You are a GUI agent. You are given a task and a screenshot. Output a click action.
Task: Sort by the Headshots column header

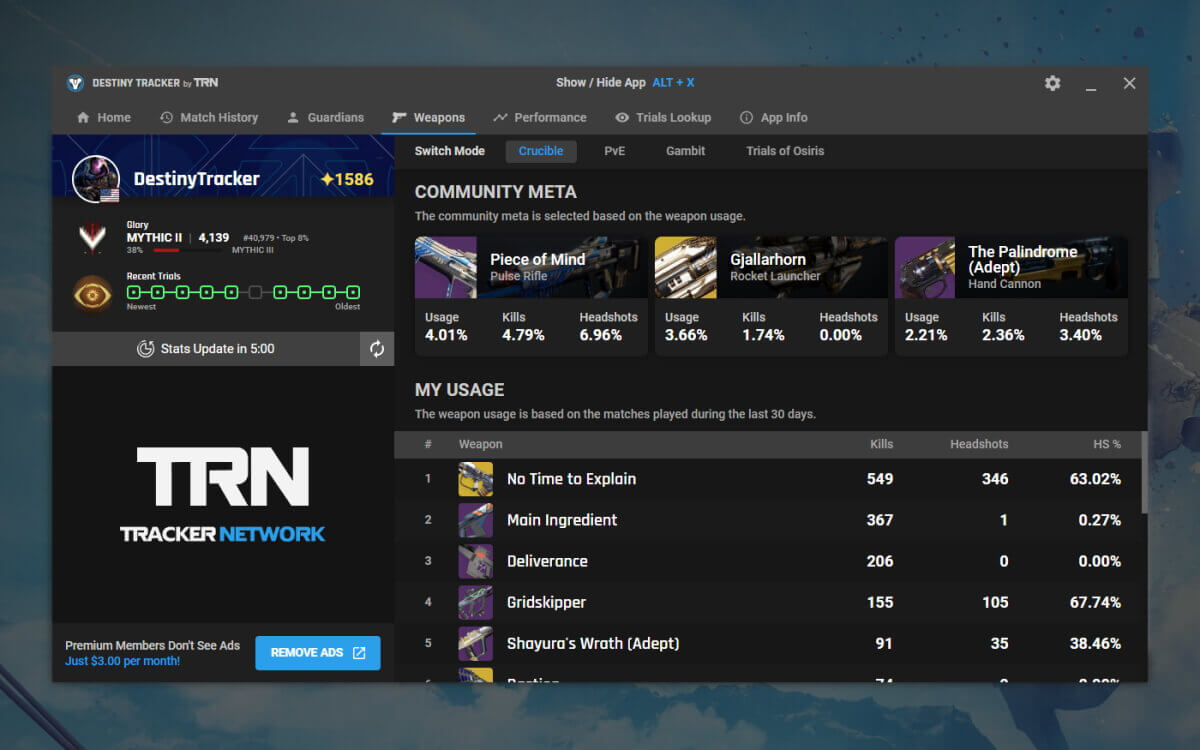tap(979, 444)
